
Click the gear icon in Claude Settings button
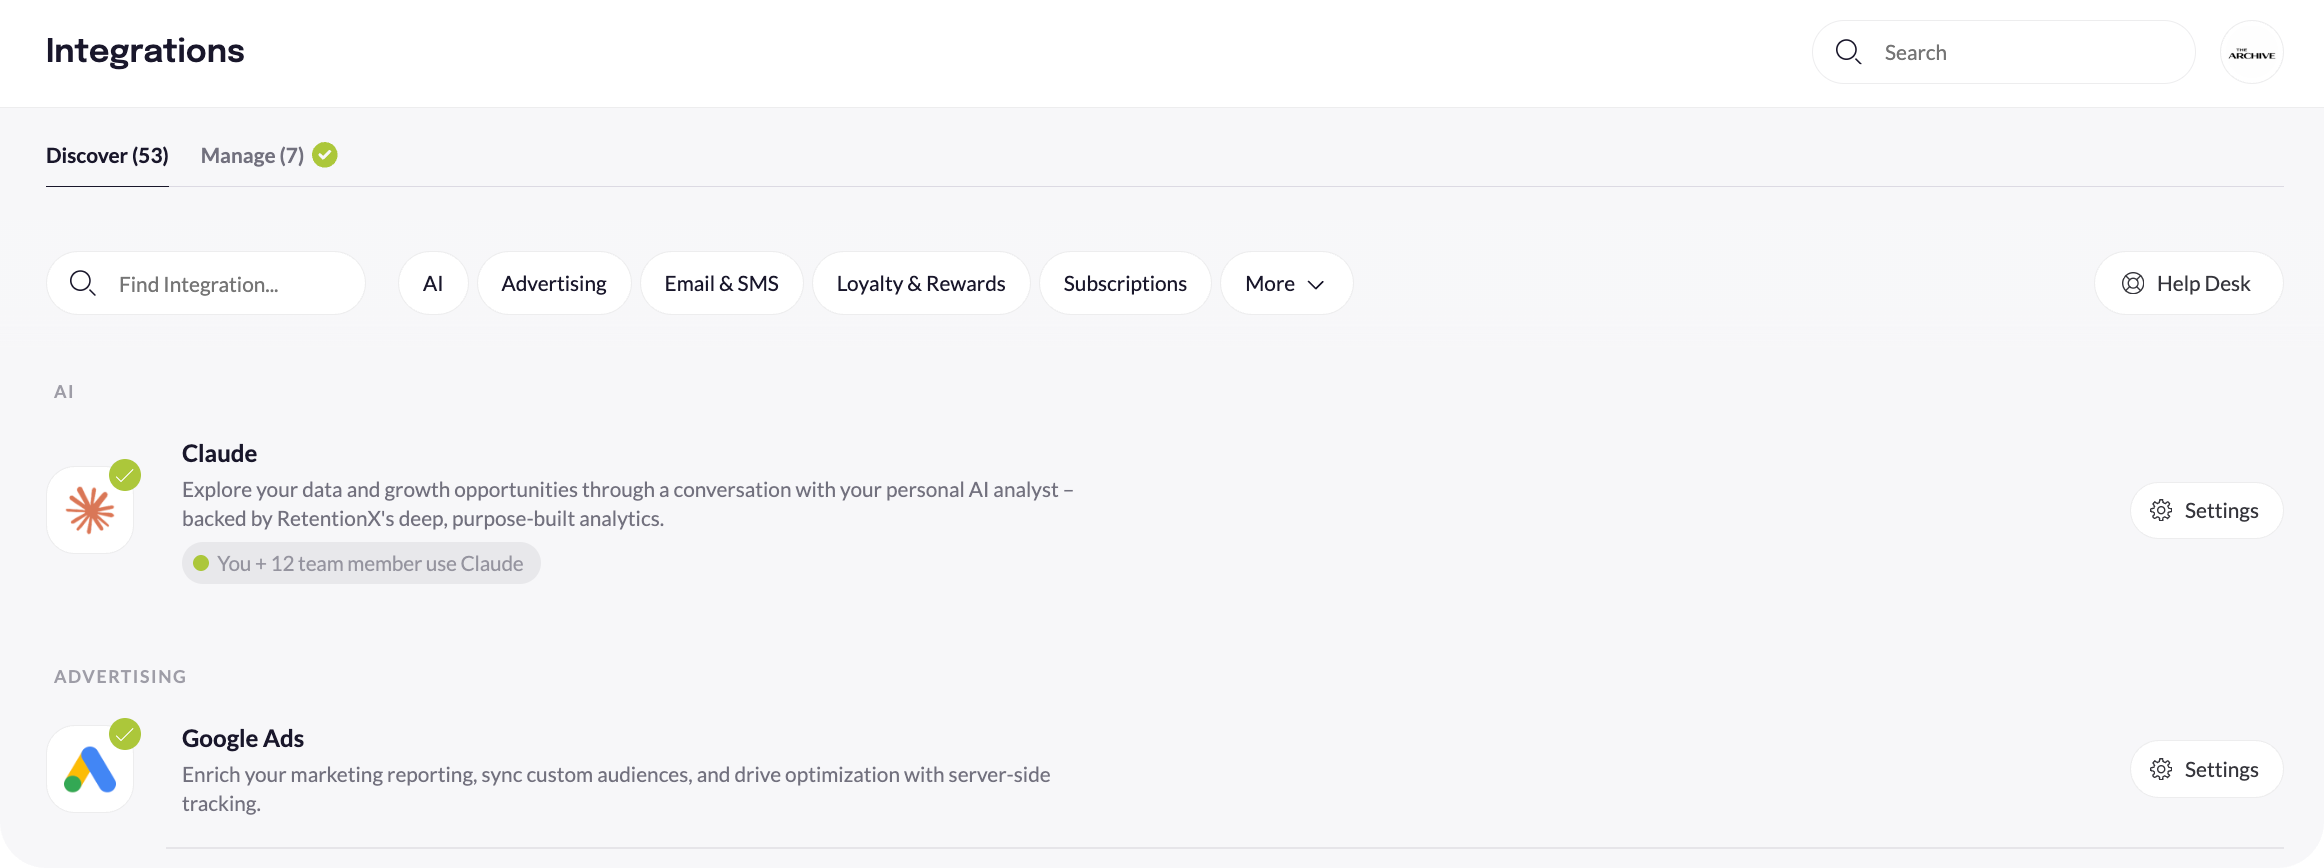[x=2161, y=511]
